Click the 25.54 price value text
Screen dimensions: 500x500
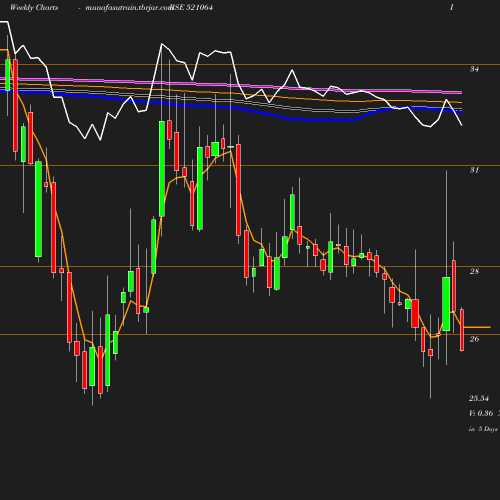(479, 398)
